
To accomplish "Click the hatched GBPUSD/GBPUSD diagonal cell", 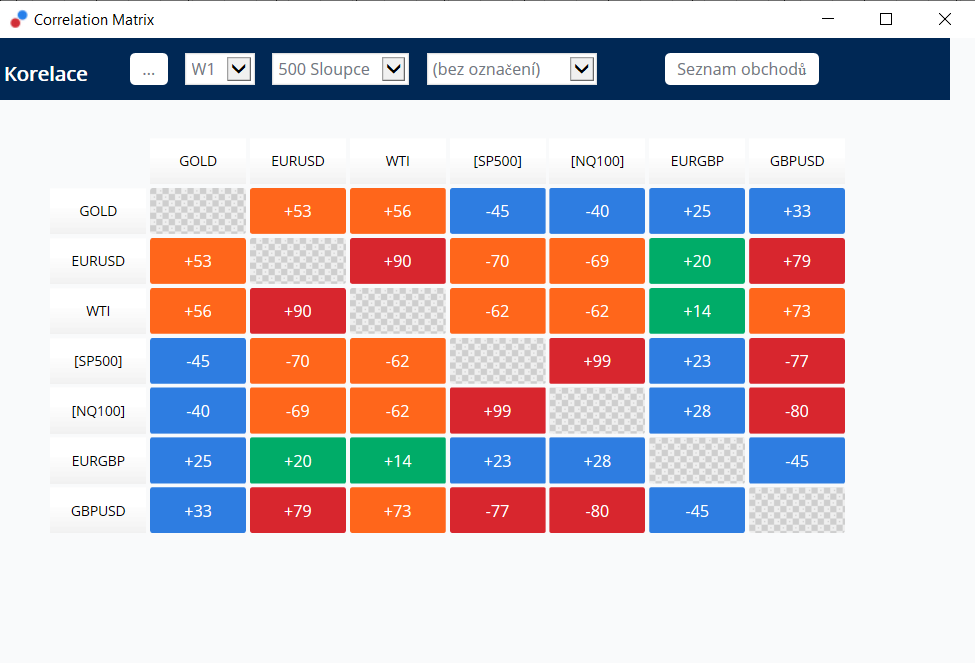I will point(797,511).
